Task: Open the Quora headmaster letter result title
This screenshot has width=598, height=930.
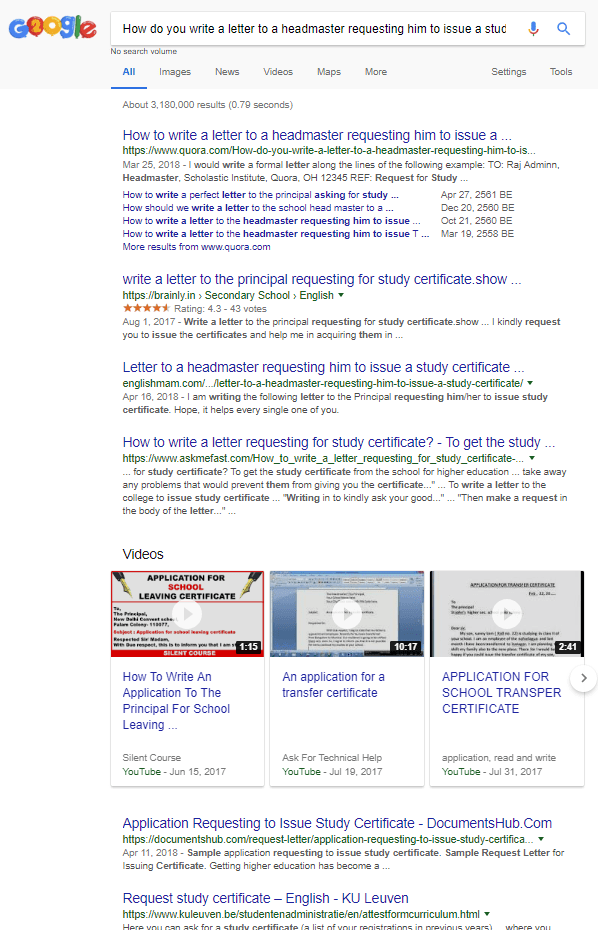Action: 317,135
